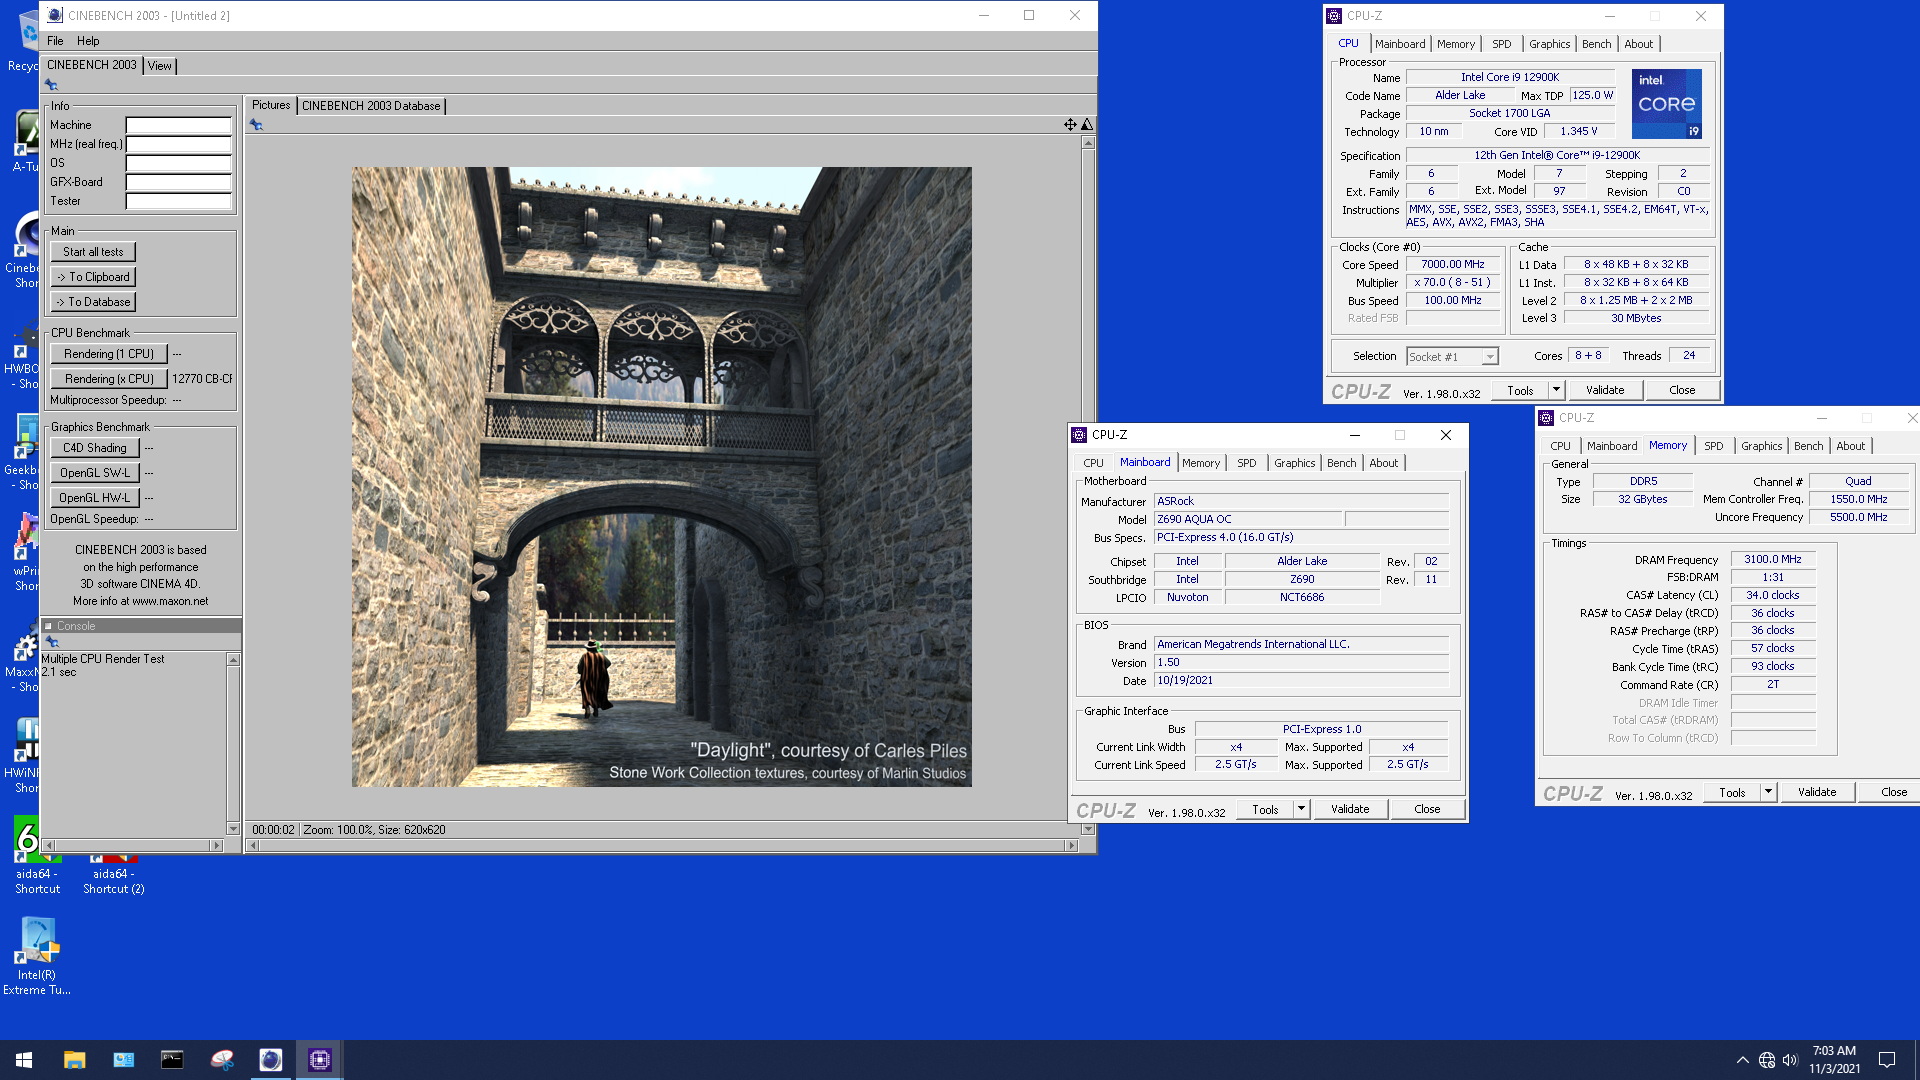Run Rendering (x CPU) benchmark

pos(109,379)
